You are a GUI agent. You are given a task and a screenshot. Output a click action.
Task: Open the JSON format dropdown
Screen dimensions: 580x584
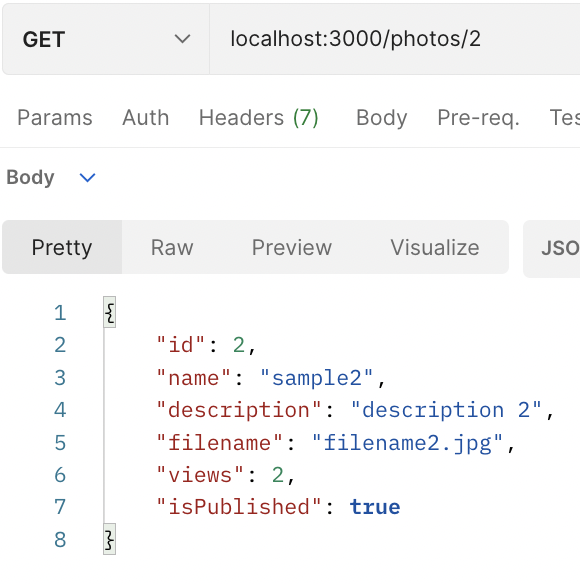click(552, 248)
